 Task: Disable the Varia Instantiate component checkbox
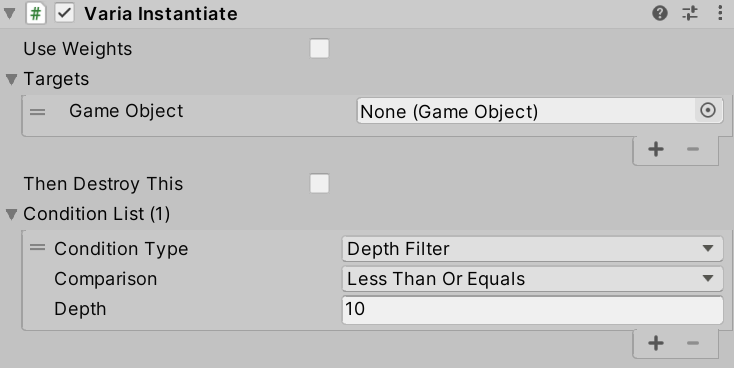(64, 13)
